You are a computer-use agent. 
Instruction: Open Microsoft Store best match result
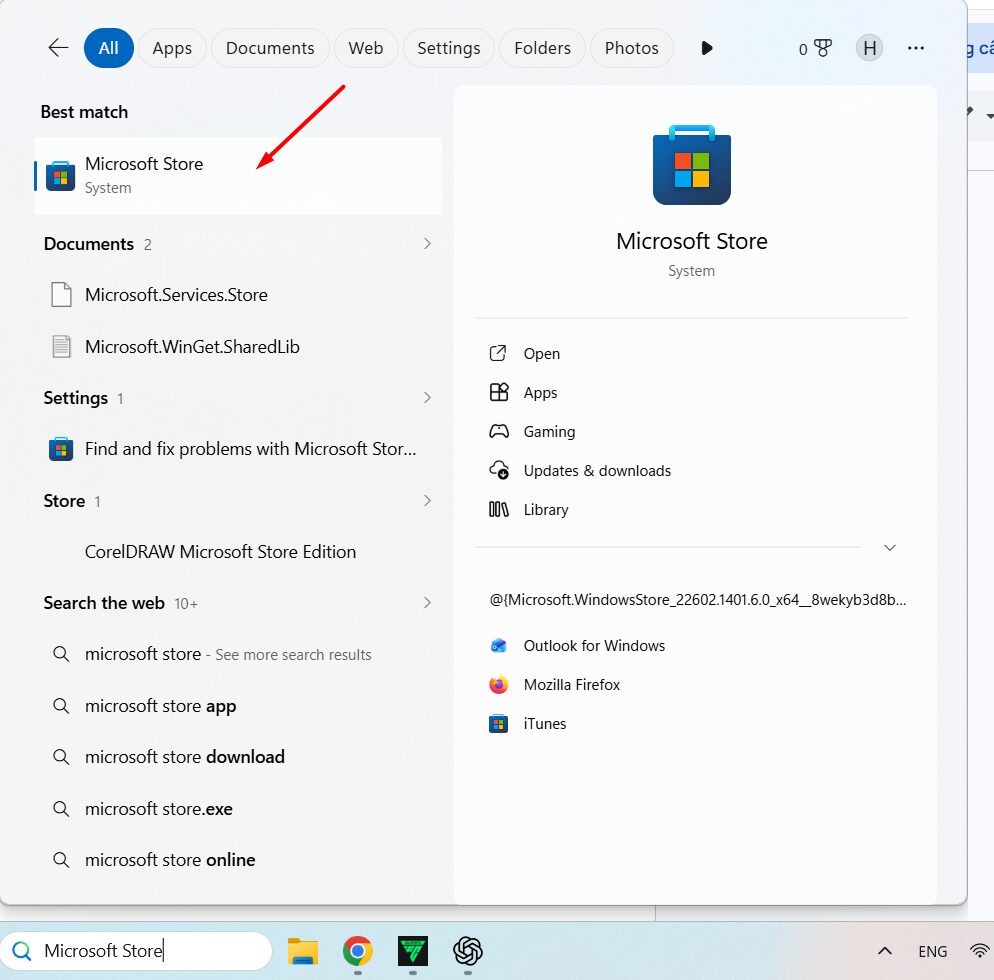coord(238,176)
